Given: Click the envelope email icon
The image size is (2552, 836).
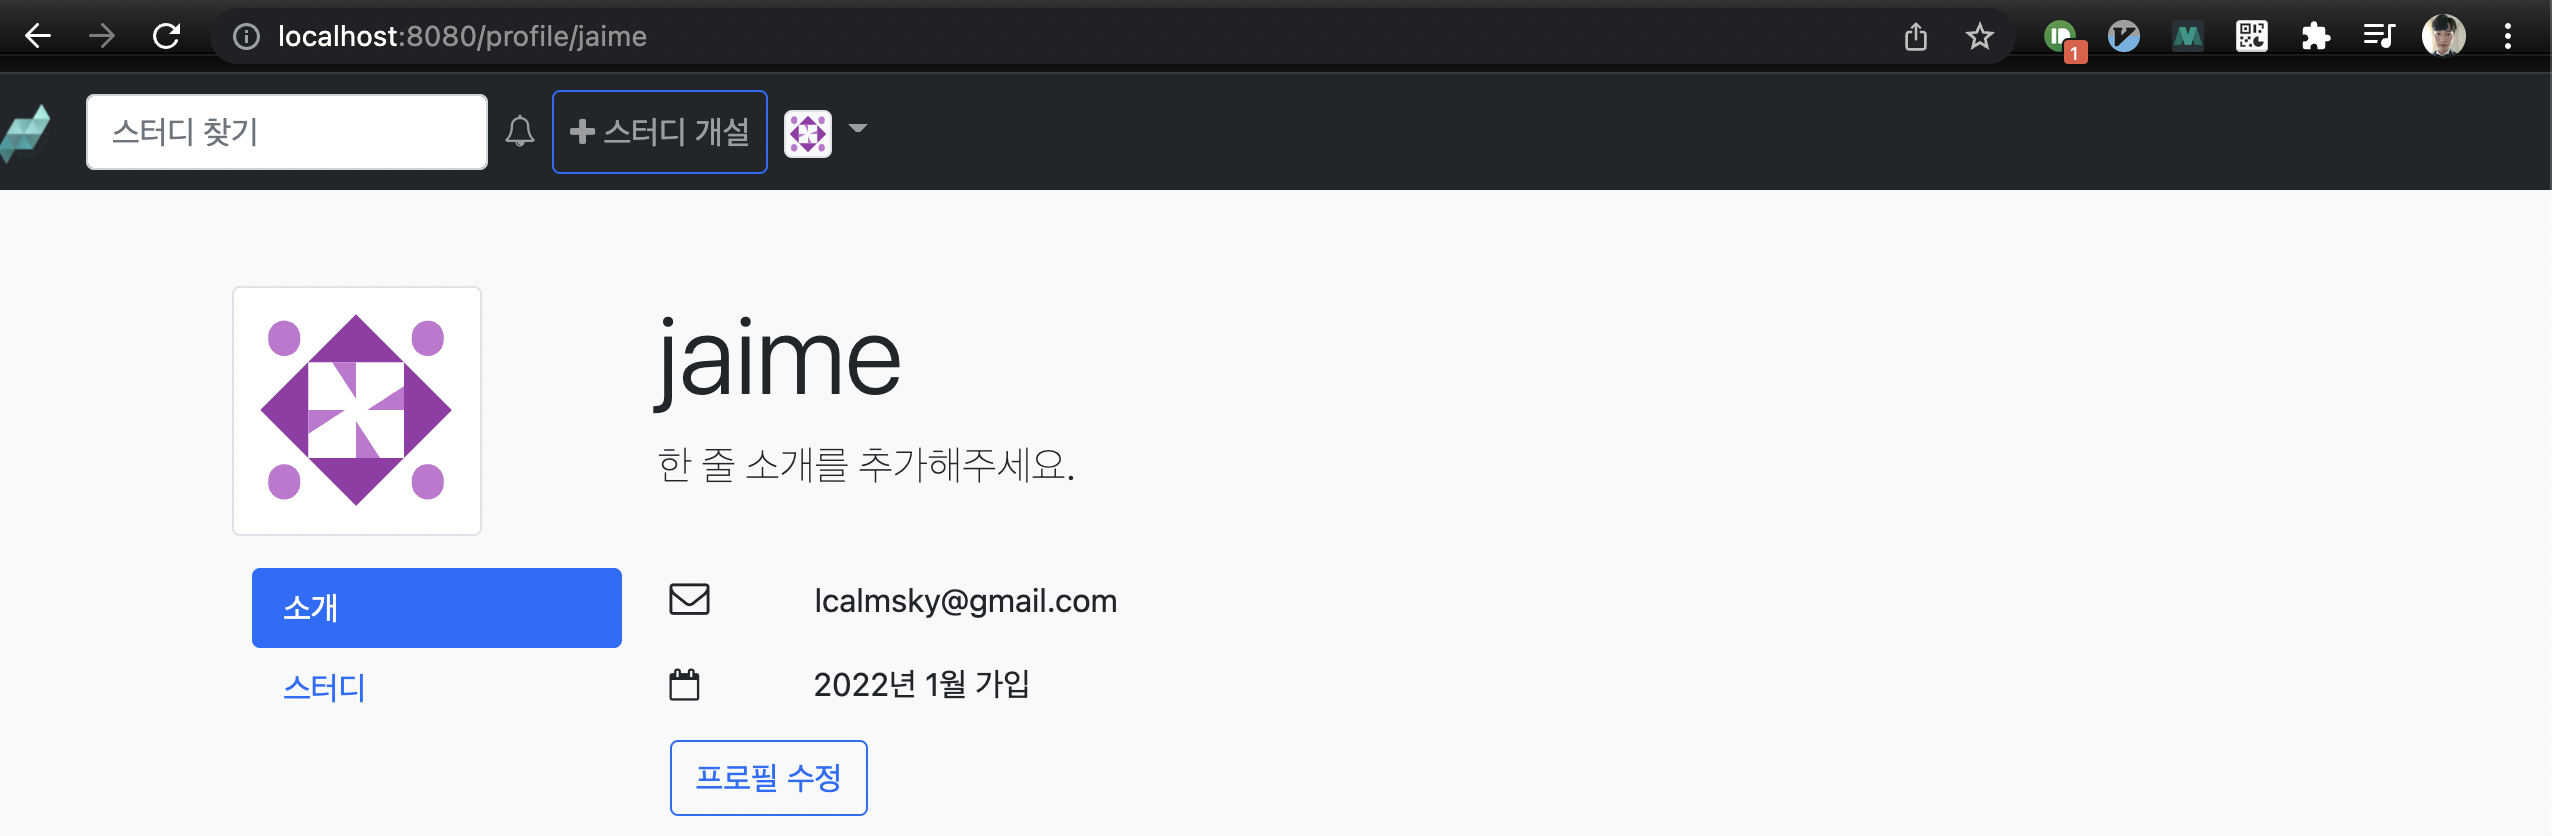Looking at the screenshot, I should point(689,600).
